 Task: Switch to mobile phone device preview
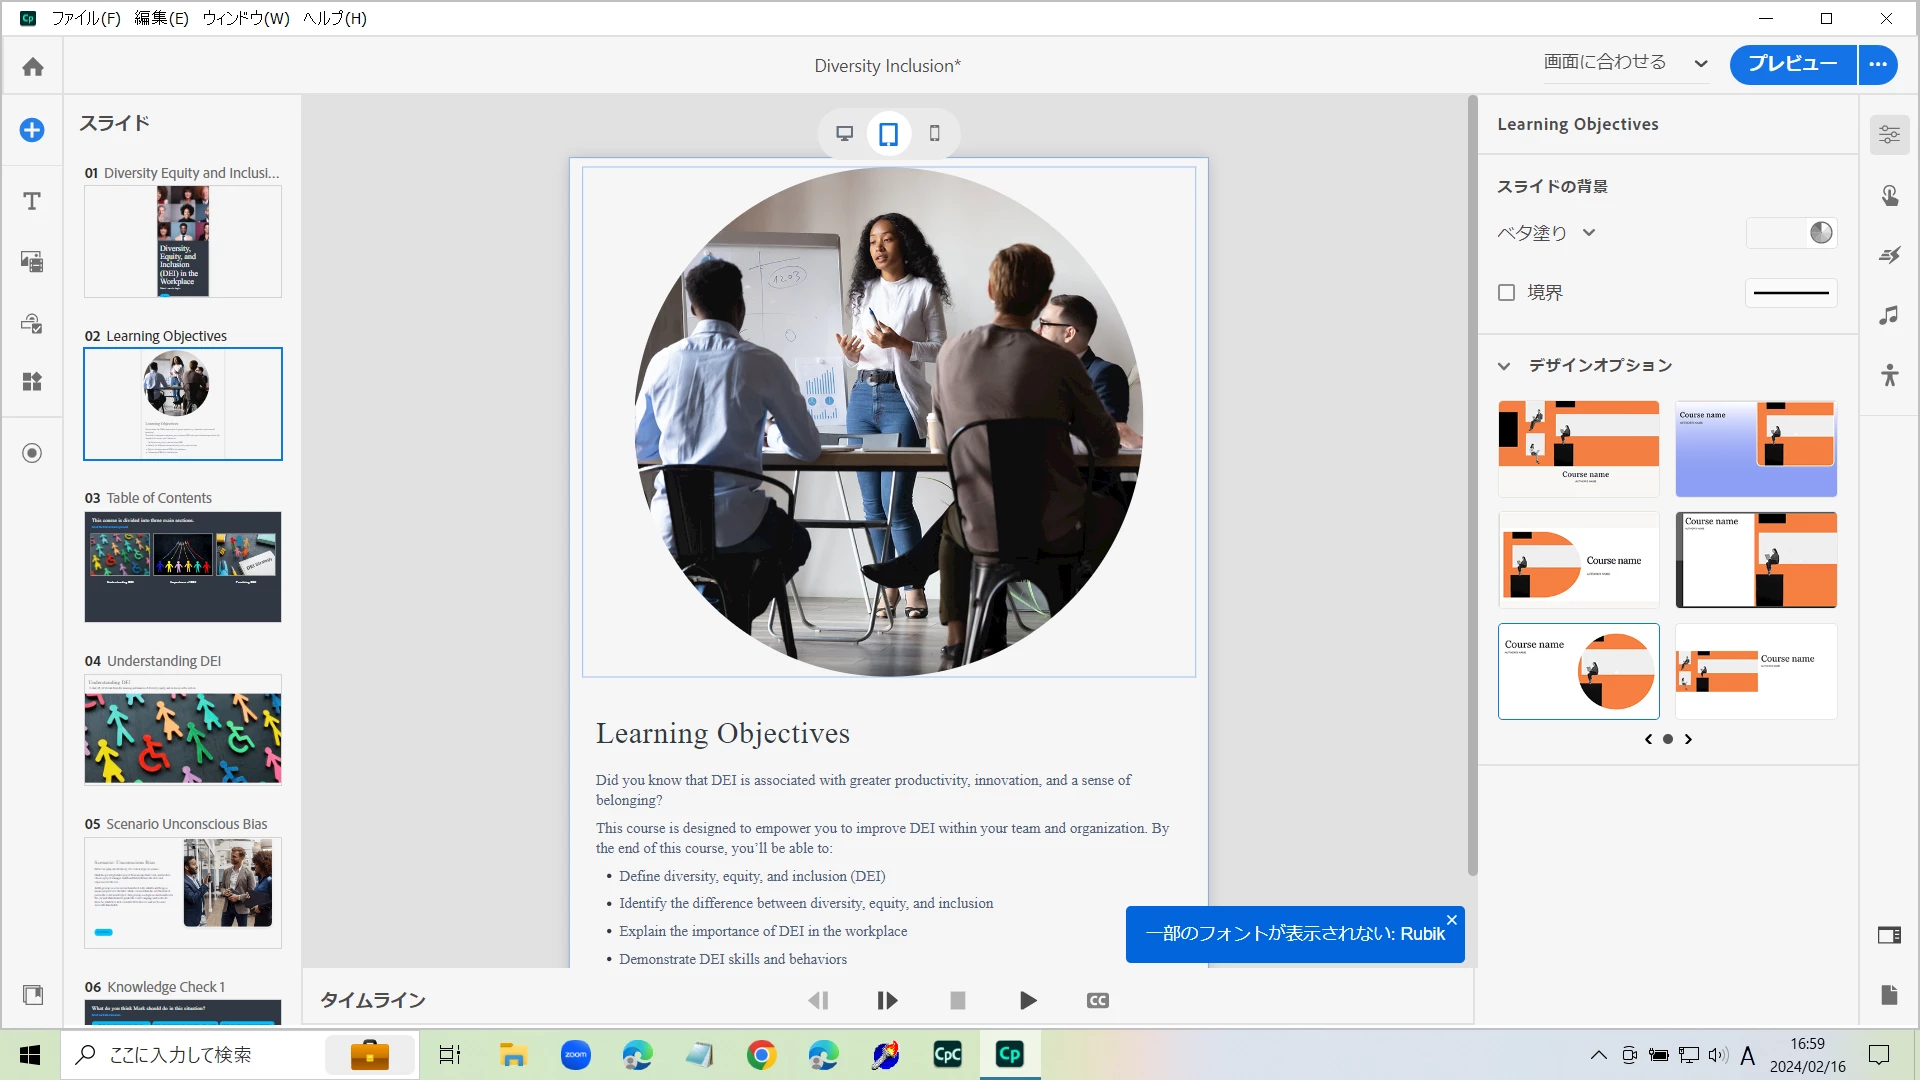point(935,134)
